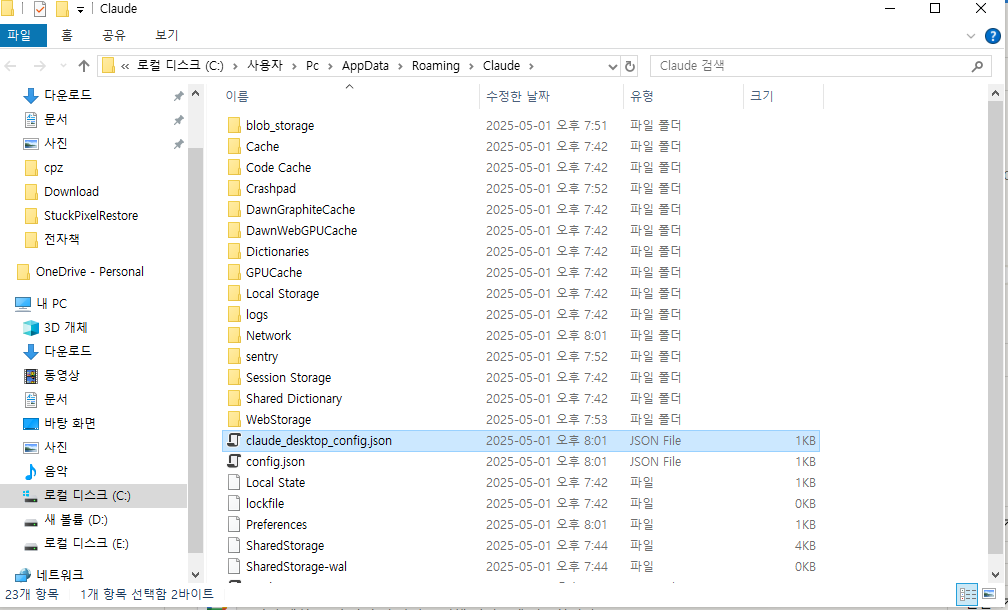The width and height of the screenshot is (1008, 610).
Task: Select the Crashpad folder icon
Action: coord(234,188)
